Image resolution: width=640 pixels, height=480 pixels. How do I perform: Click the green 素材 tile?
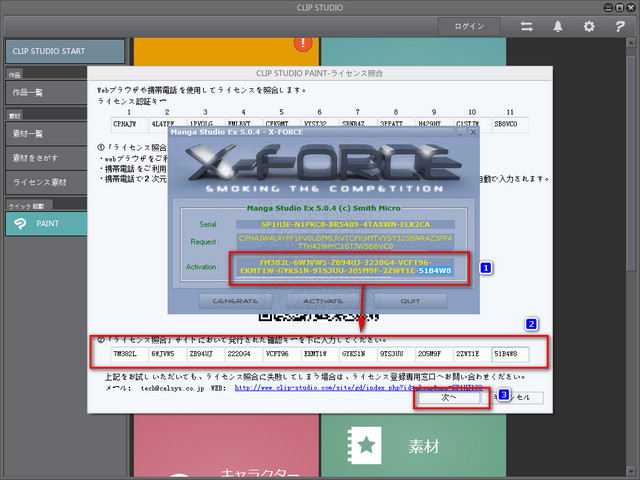(x=413, y=446)
